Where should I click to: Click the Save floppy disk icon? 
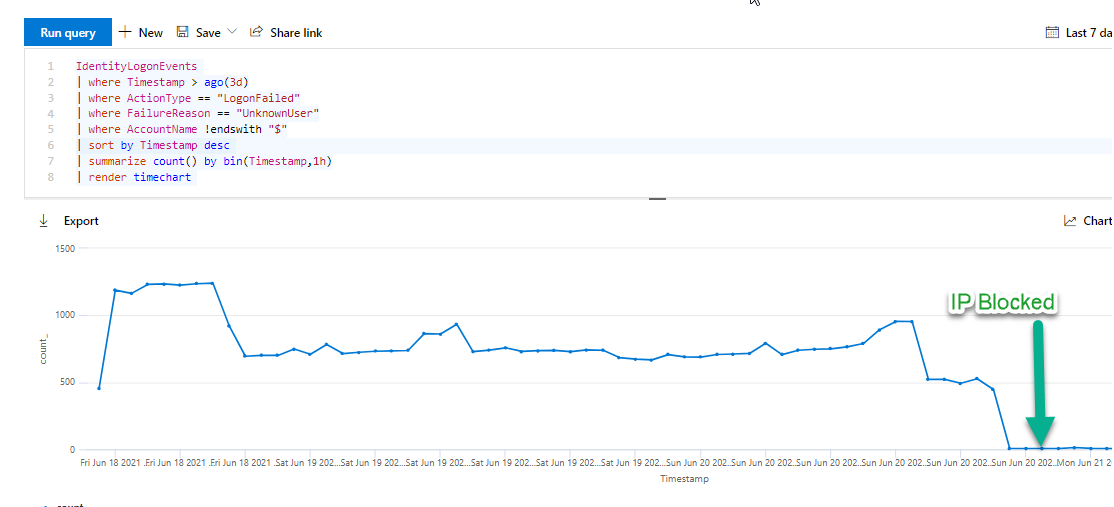183,32
